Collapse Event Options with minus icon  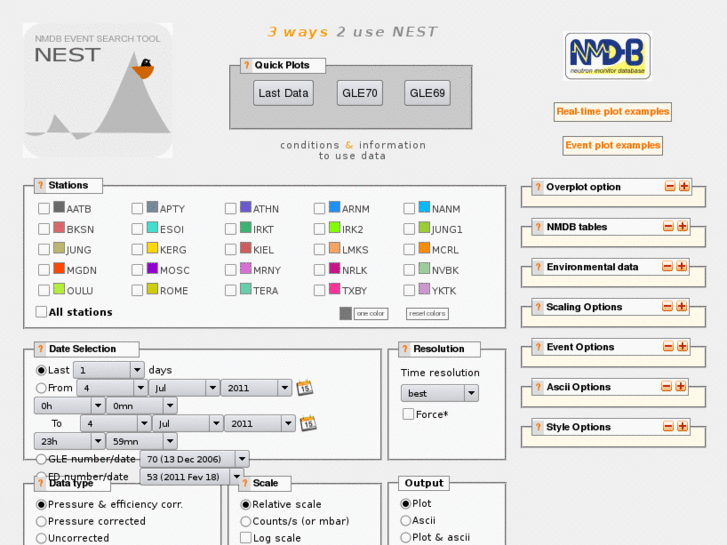tap(668, 346)
